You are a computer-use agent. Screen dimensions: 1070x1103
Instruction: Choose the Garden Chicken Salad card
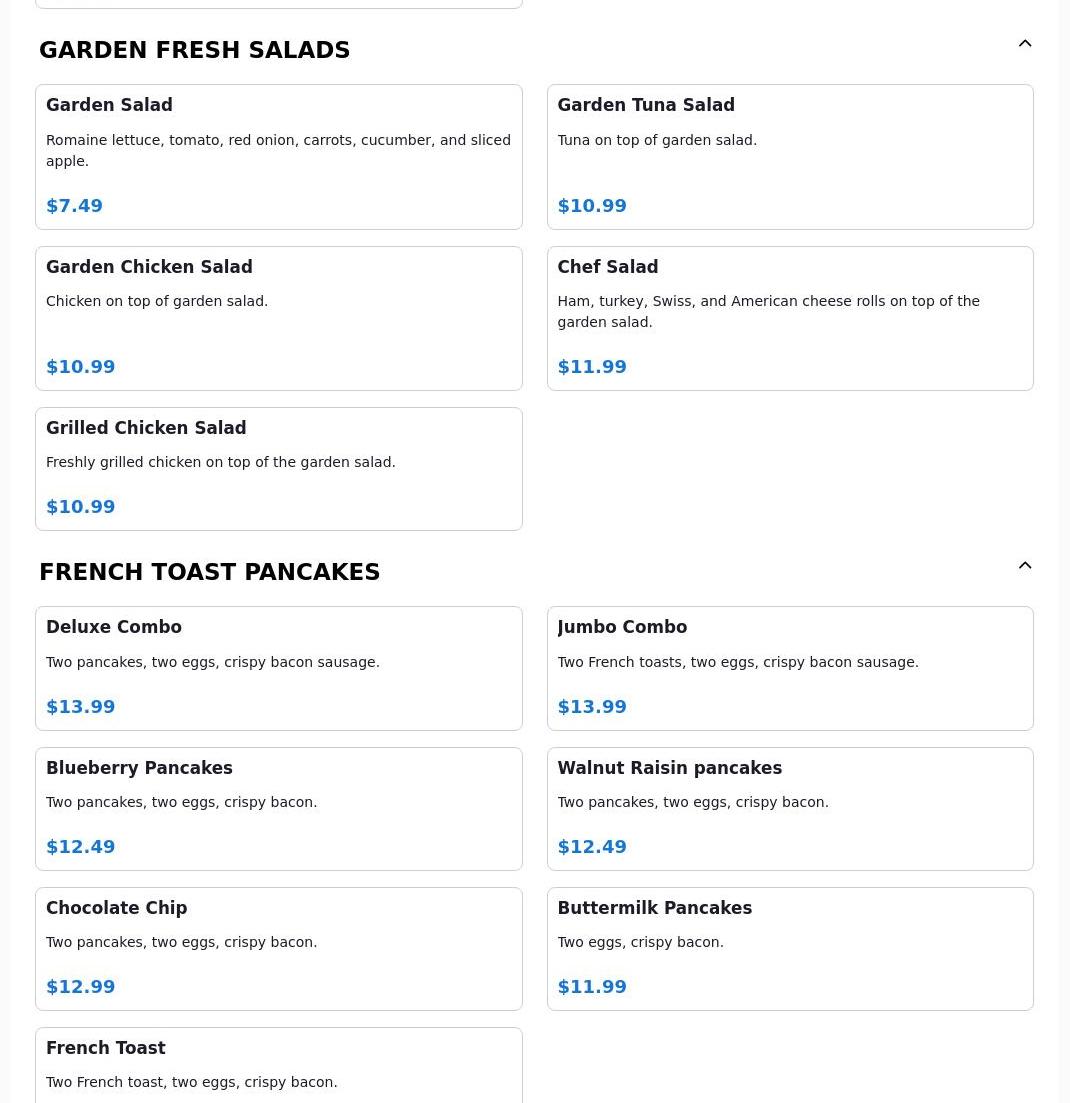click(x=278, y=318)
